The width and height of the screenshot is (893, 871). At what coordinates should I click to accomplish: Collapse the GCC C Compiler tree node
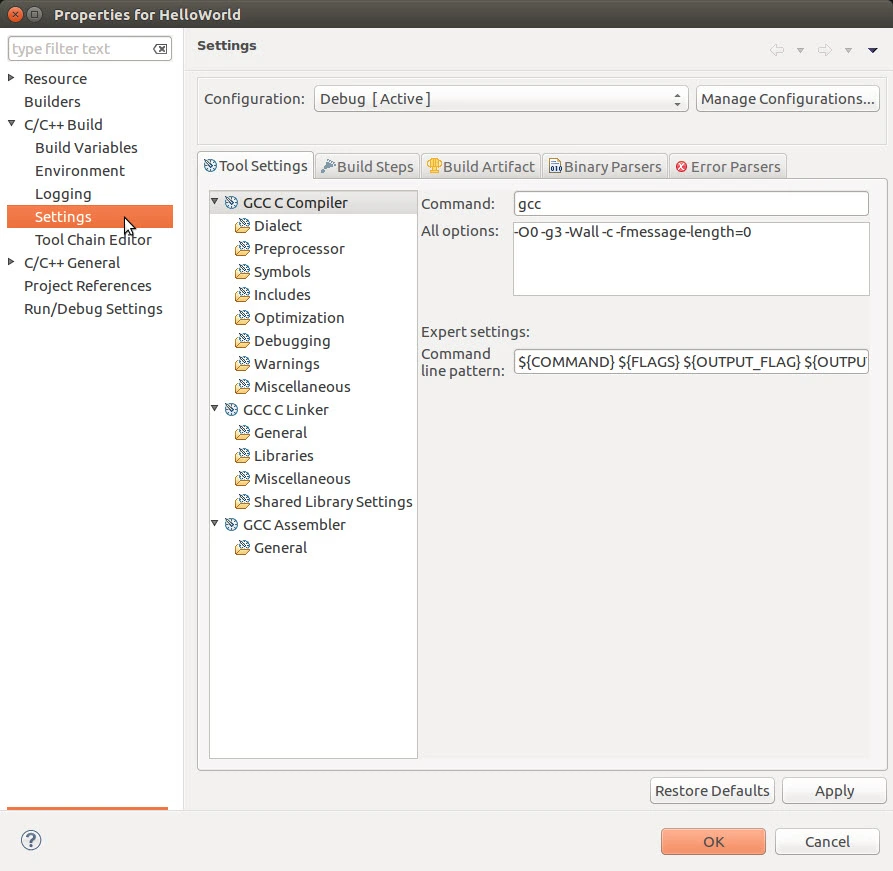click(x=215, y=203)
